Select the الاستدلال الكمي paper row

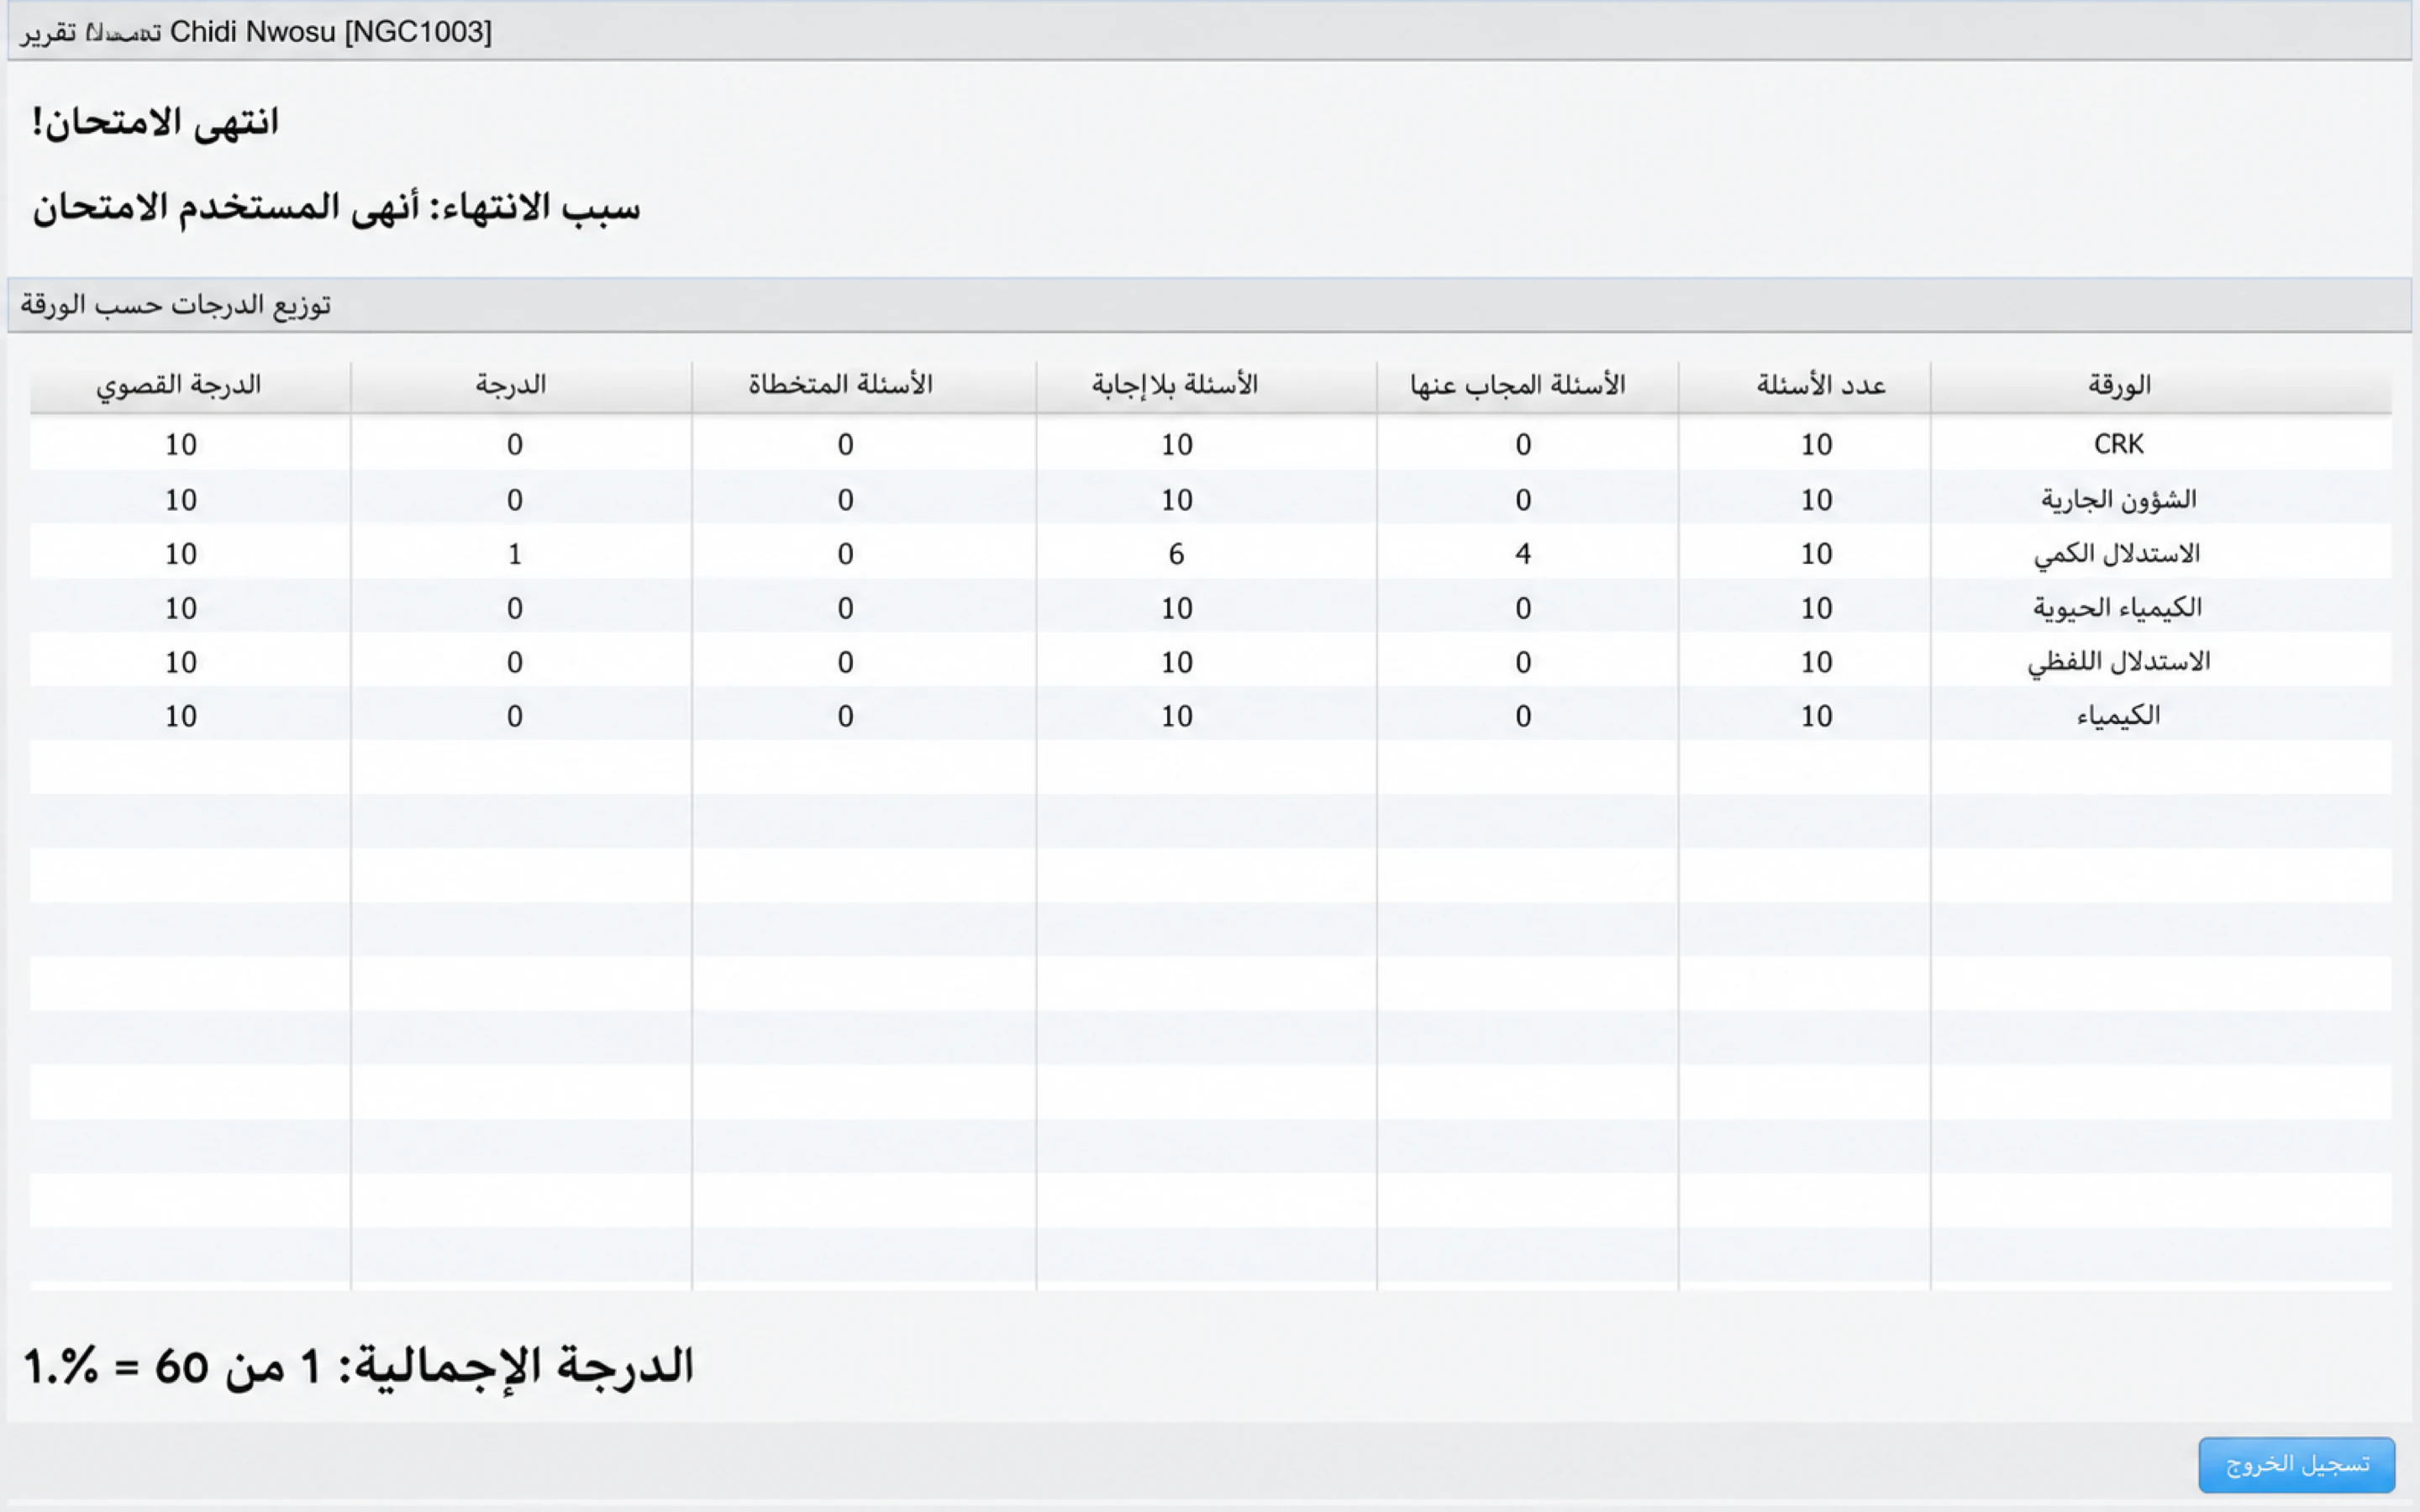1210,553
